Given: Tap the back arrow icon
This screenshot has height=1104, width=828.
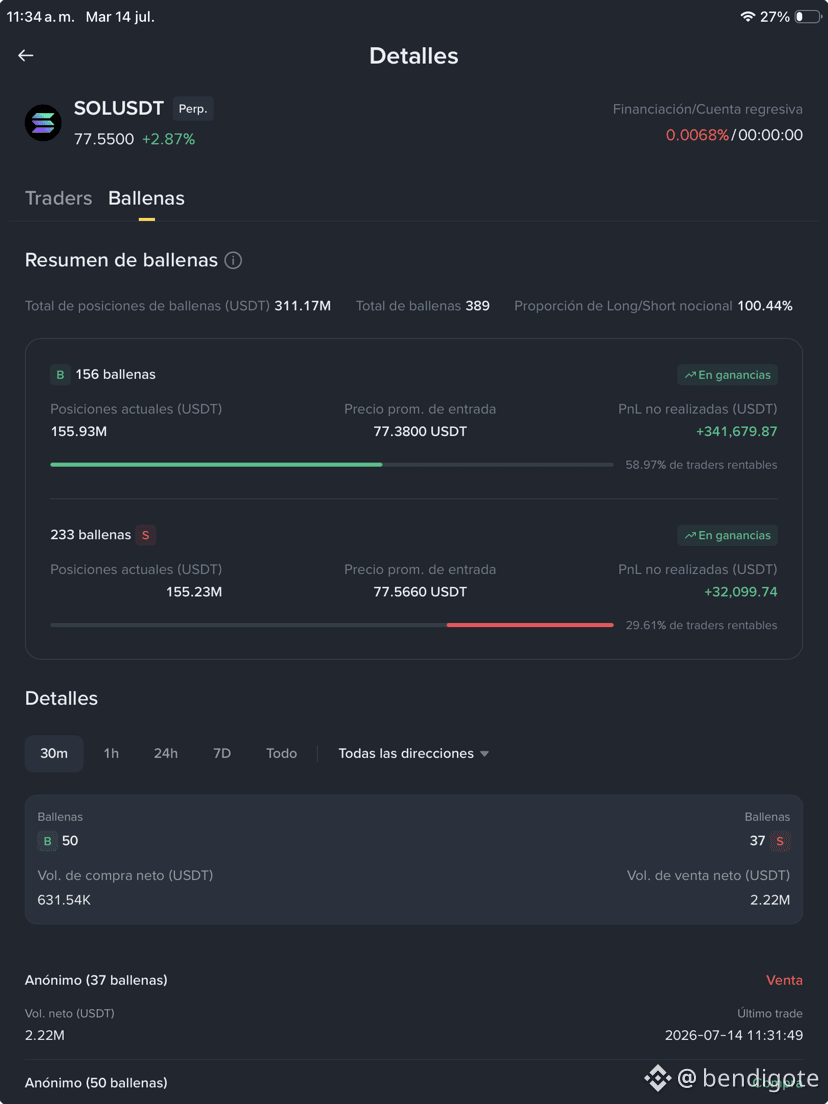Looking at the screenshot, I should point(26,56).
